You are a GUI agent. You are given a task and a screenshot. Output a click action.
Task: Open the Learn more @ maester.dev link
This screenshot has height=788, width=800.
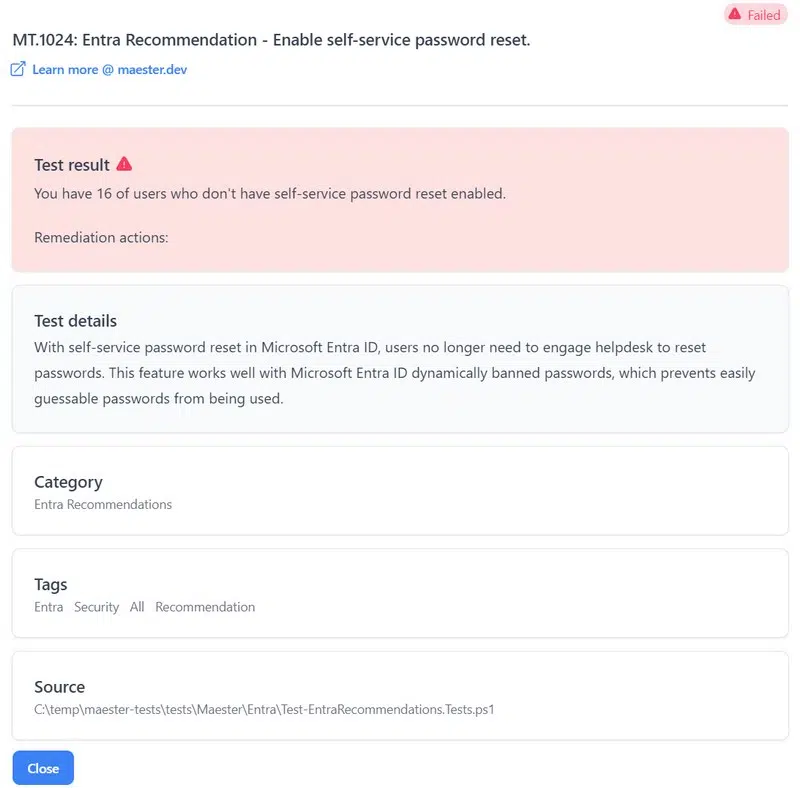[x=109, y=70]
